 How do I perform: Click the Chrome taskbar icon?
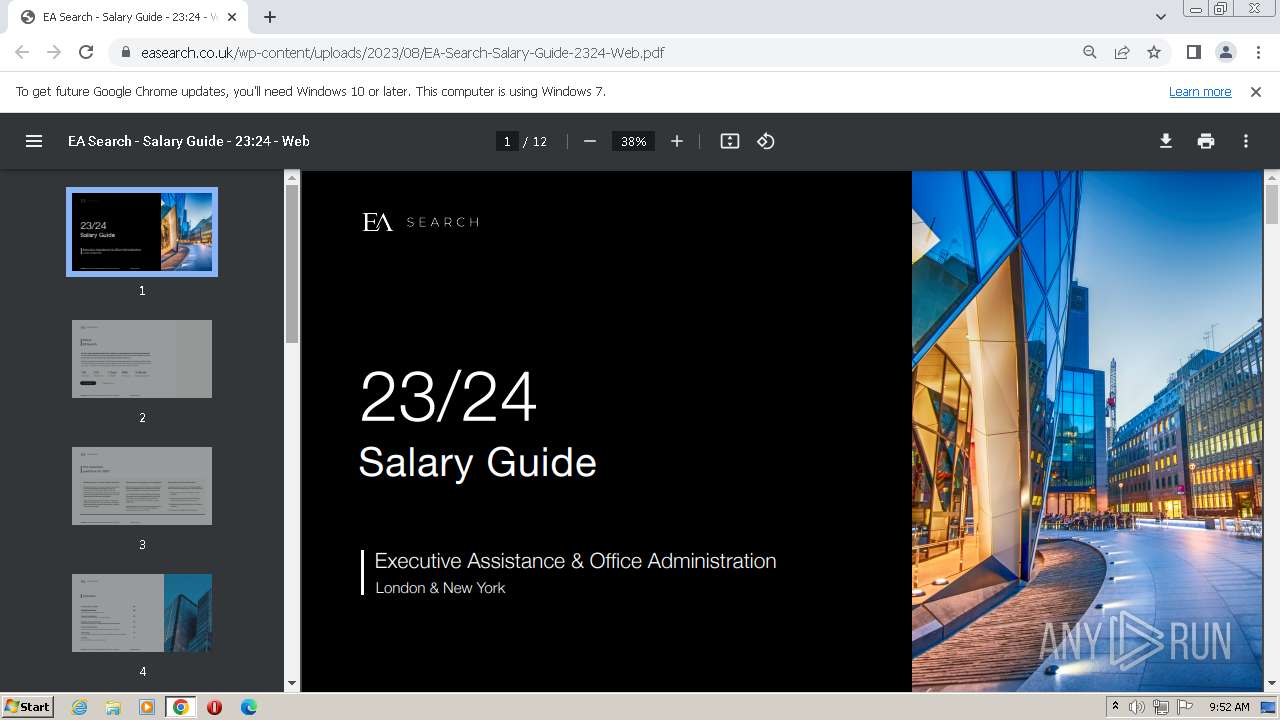[181, 707]
